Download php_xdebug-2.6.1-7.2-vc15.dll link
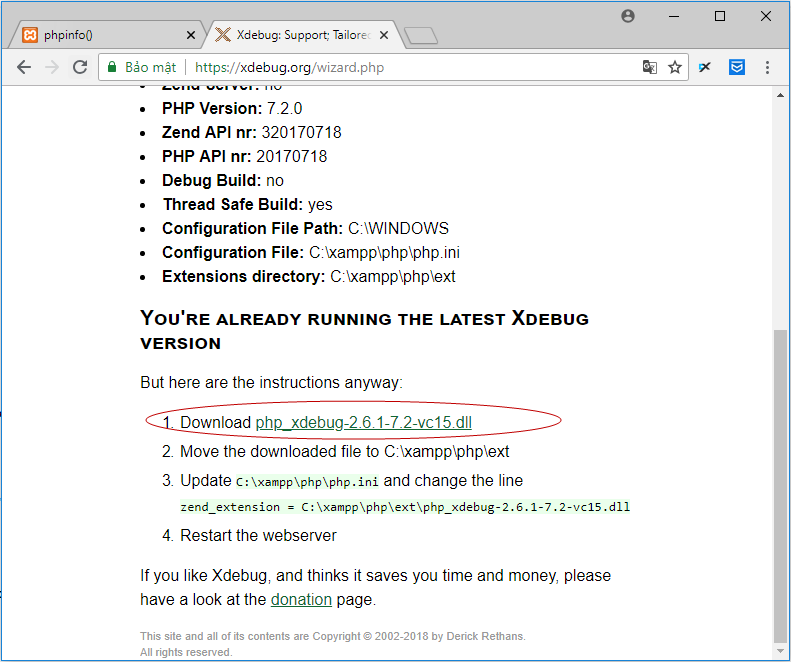Screen dimensions: 791x662 (363, 422)
